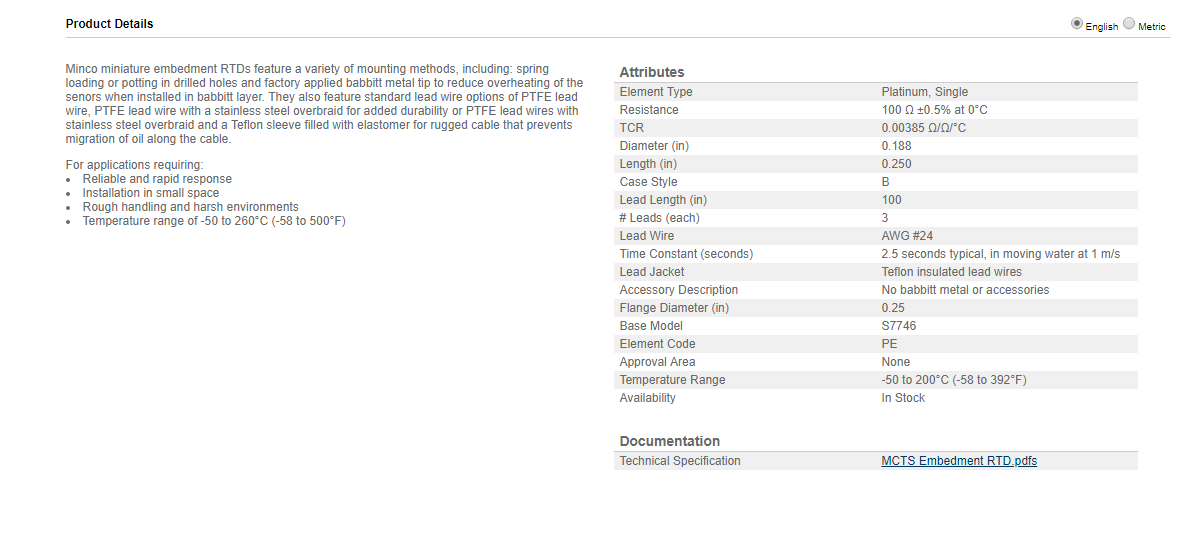
Task: Click the Attributes section heading
Action: 652,72
